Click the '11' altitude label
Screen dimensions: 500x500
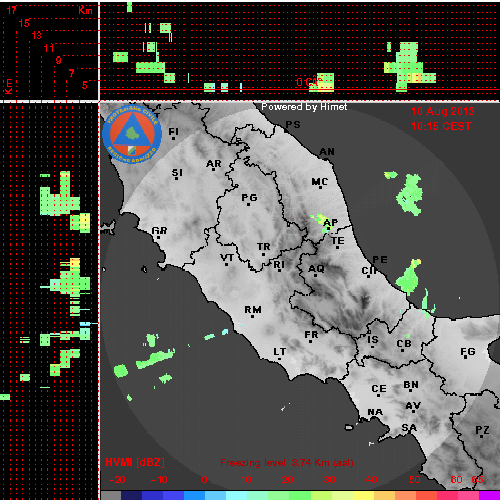[x=49, y=48]
